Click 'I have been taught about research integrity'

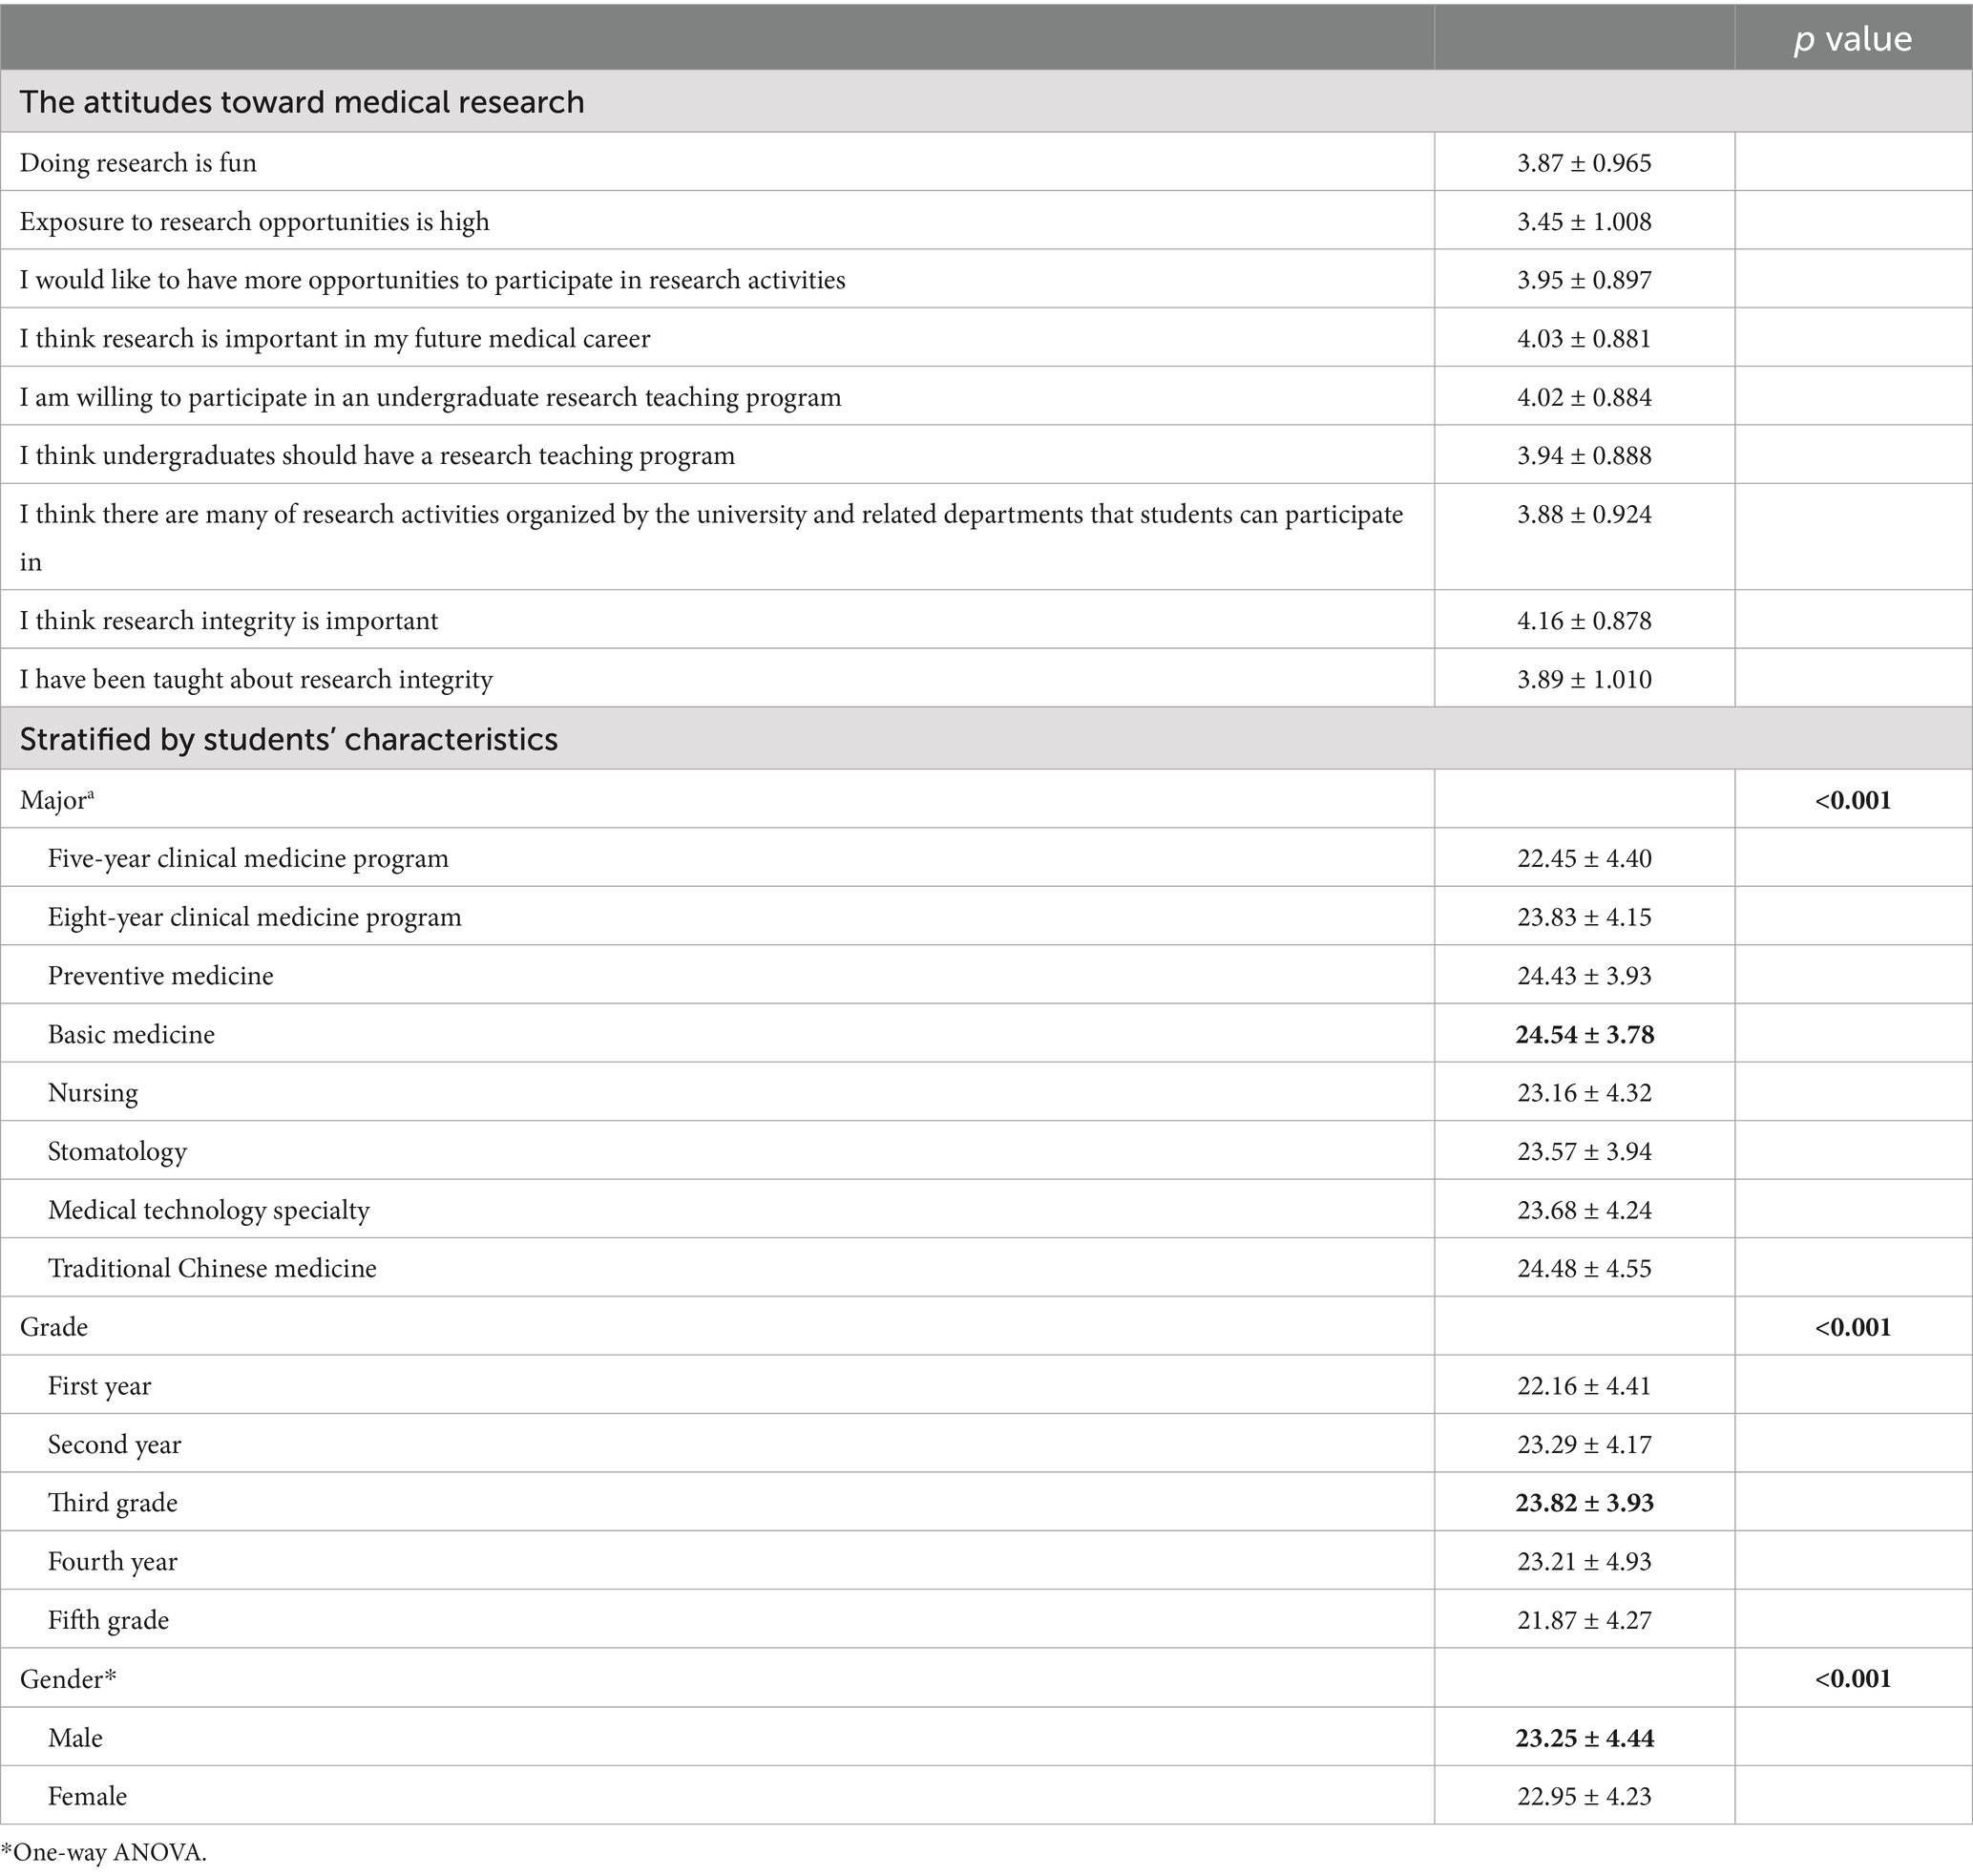click(257, 680)
